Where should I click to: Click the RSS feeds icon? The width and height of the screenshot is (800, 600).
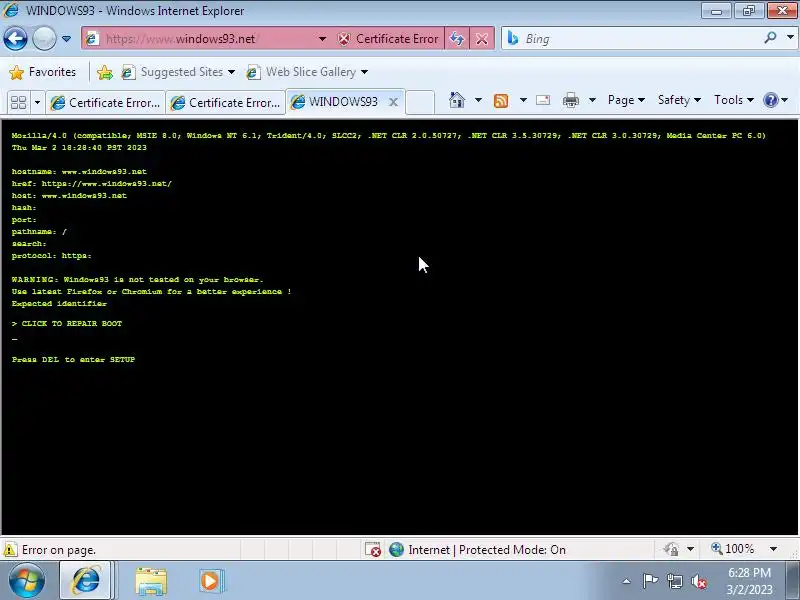[501, 101]
